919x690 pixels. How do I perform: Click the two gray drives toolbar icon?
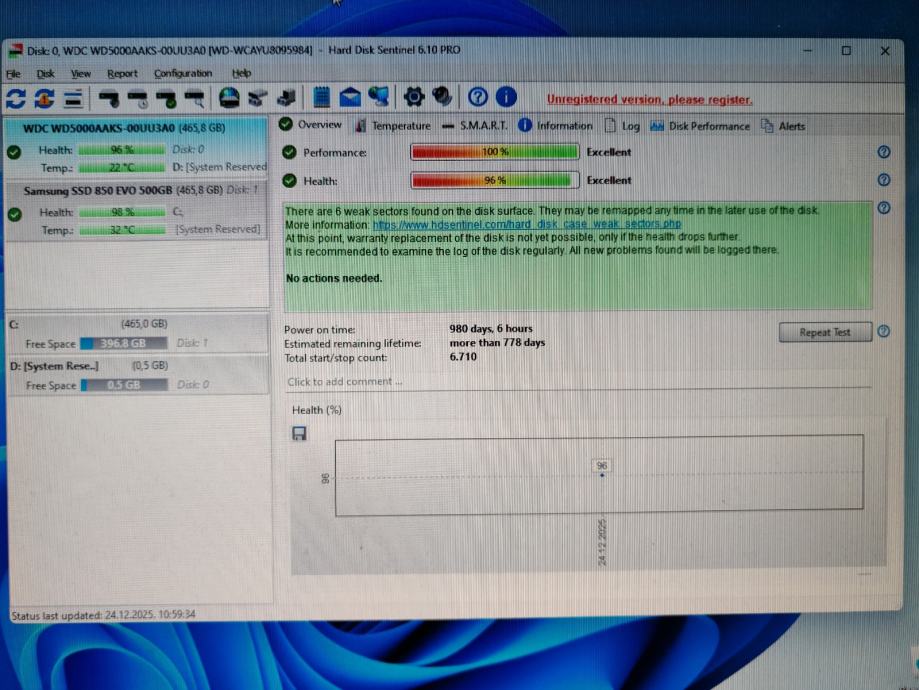pyautogui.click(x=257, y=98)
